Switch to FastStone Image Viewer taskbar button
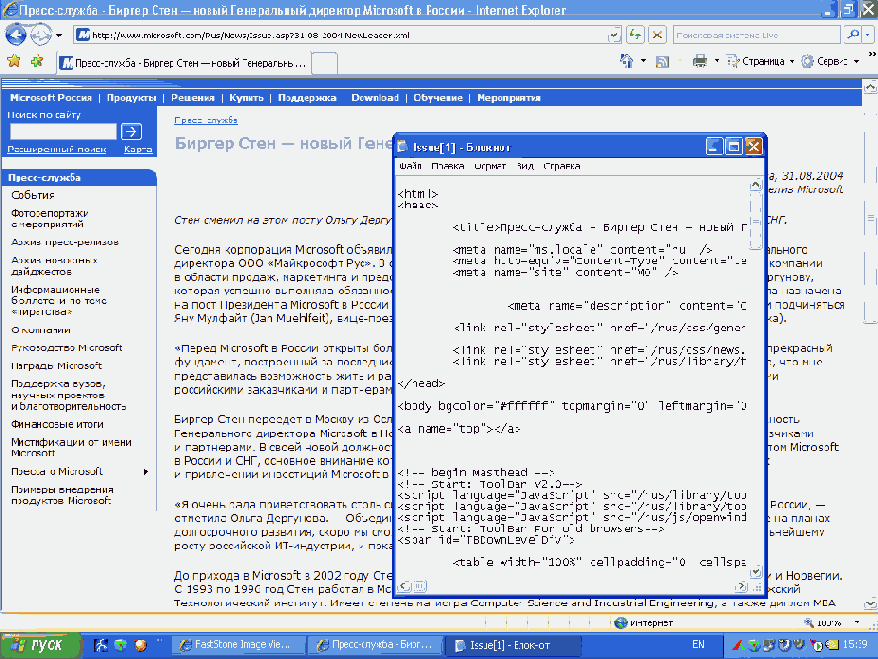Image resolution: width=878 pixels, height=659 pixels. 239,645
